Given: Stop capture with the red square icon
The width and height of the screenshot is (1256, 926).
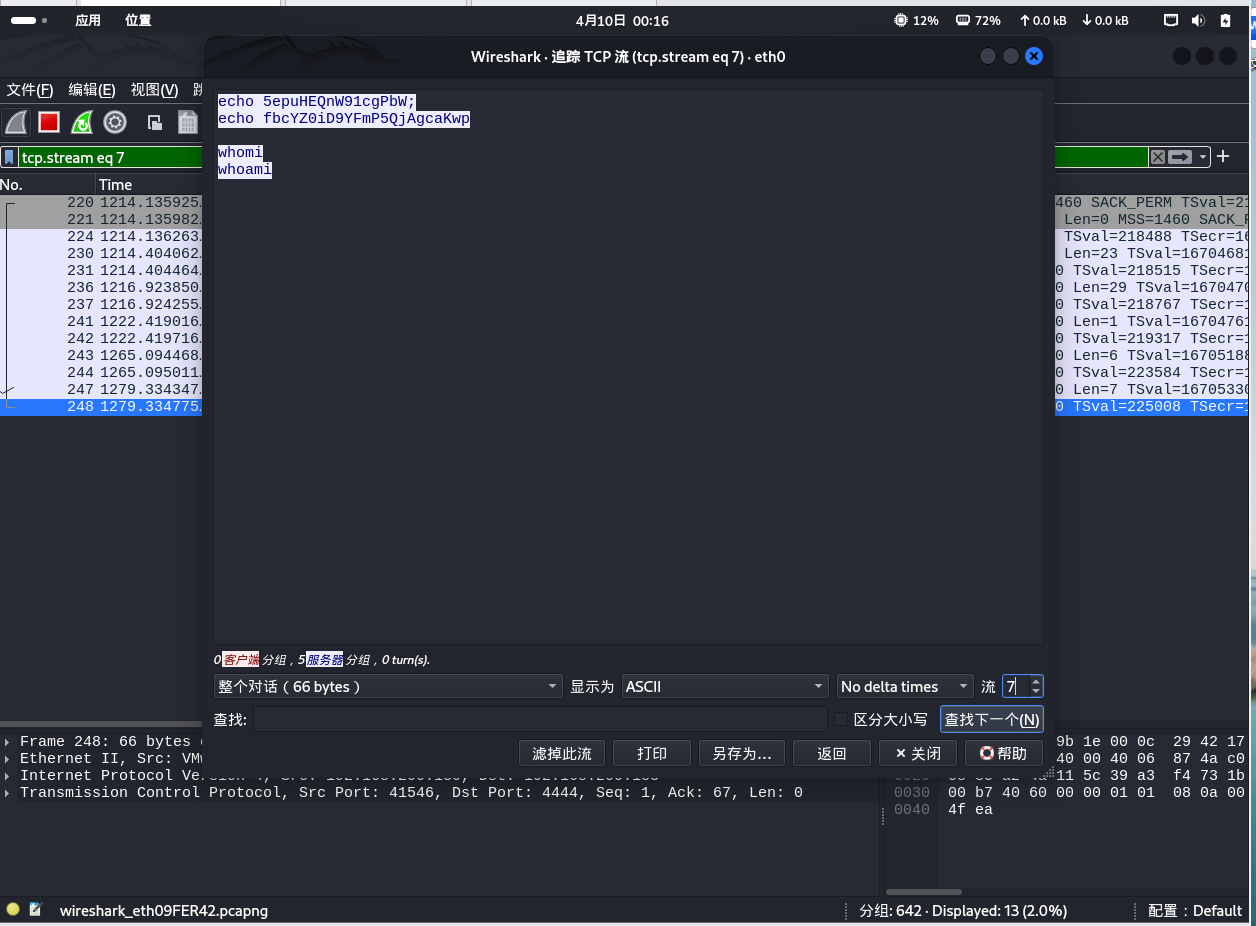Looking at the screenshot, I should tap(49, 122).
